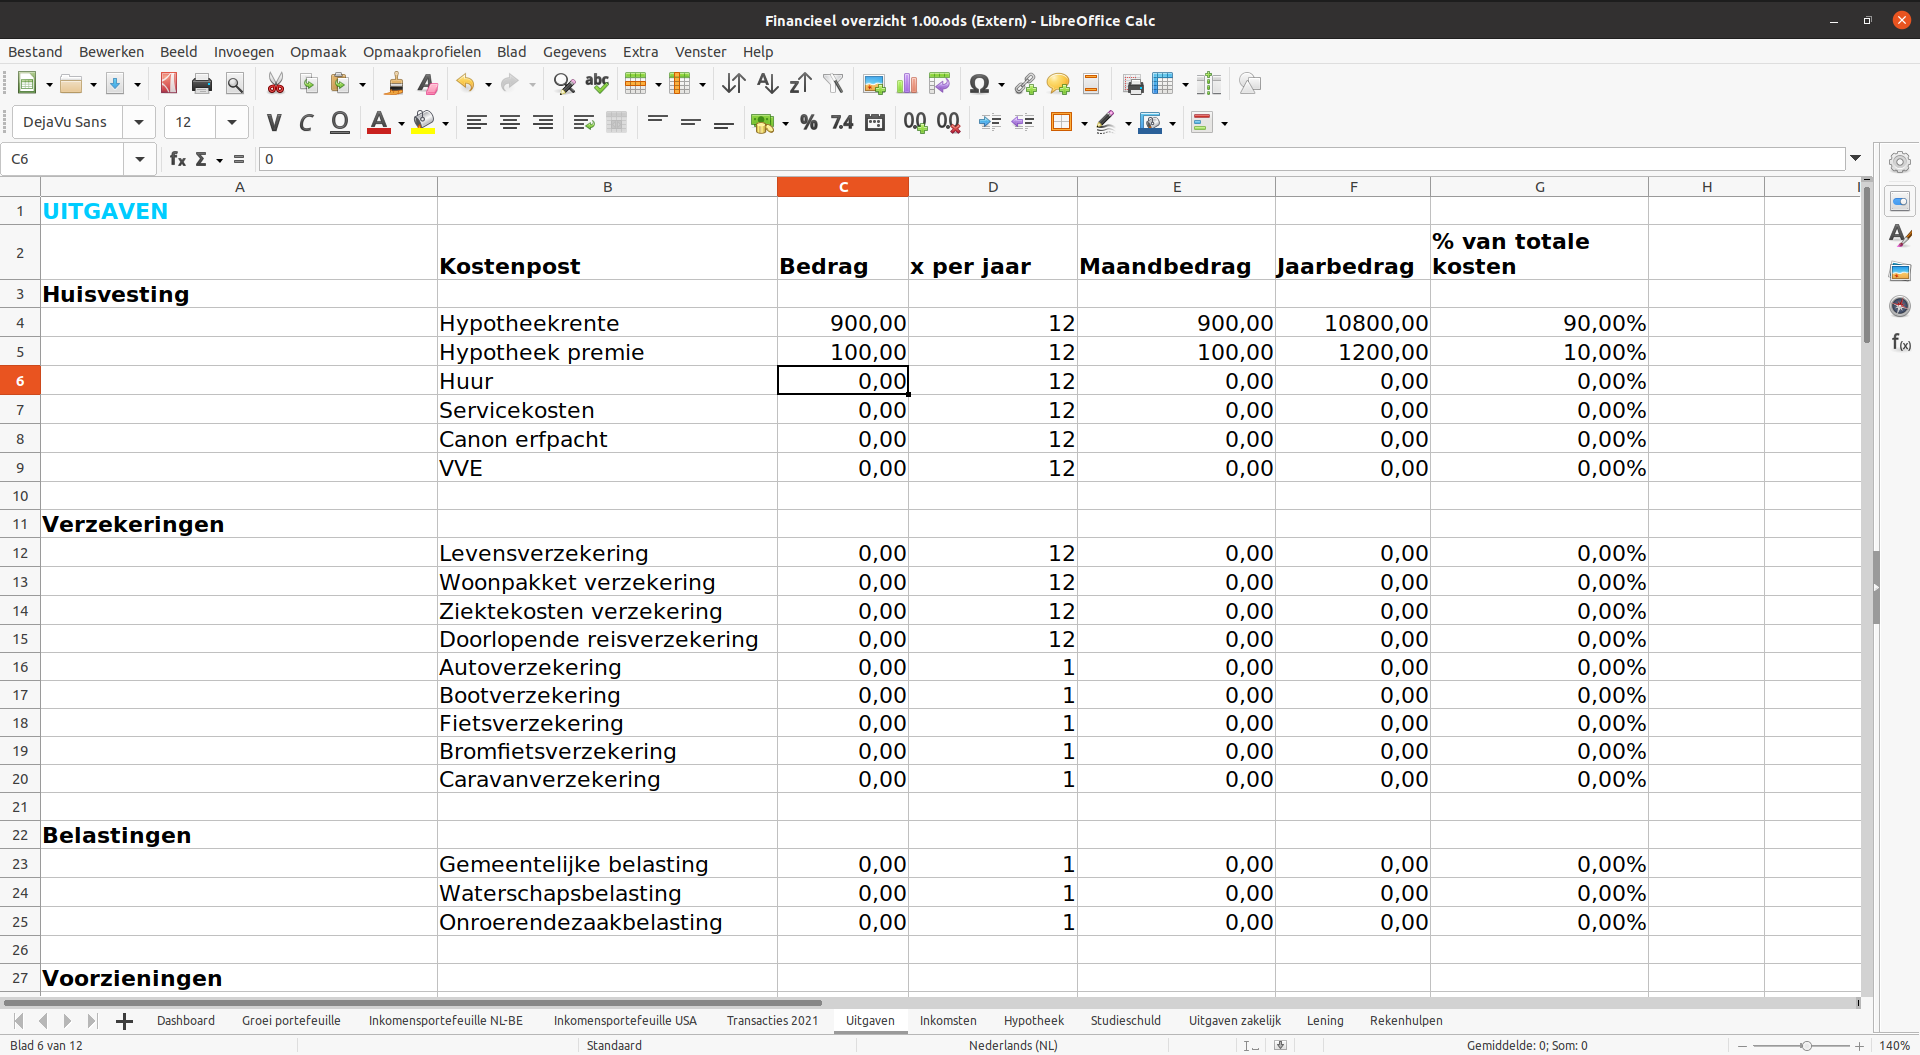Viewport: 1920px width, 1055px height.
Task: Click the Print icon
Action: [202, 84]
